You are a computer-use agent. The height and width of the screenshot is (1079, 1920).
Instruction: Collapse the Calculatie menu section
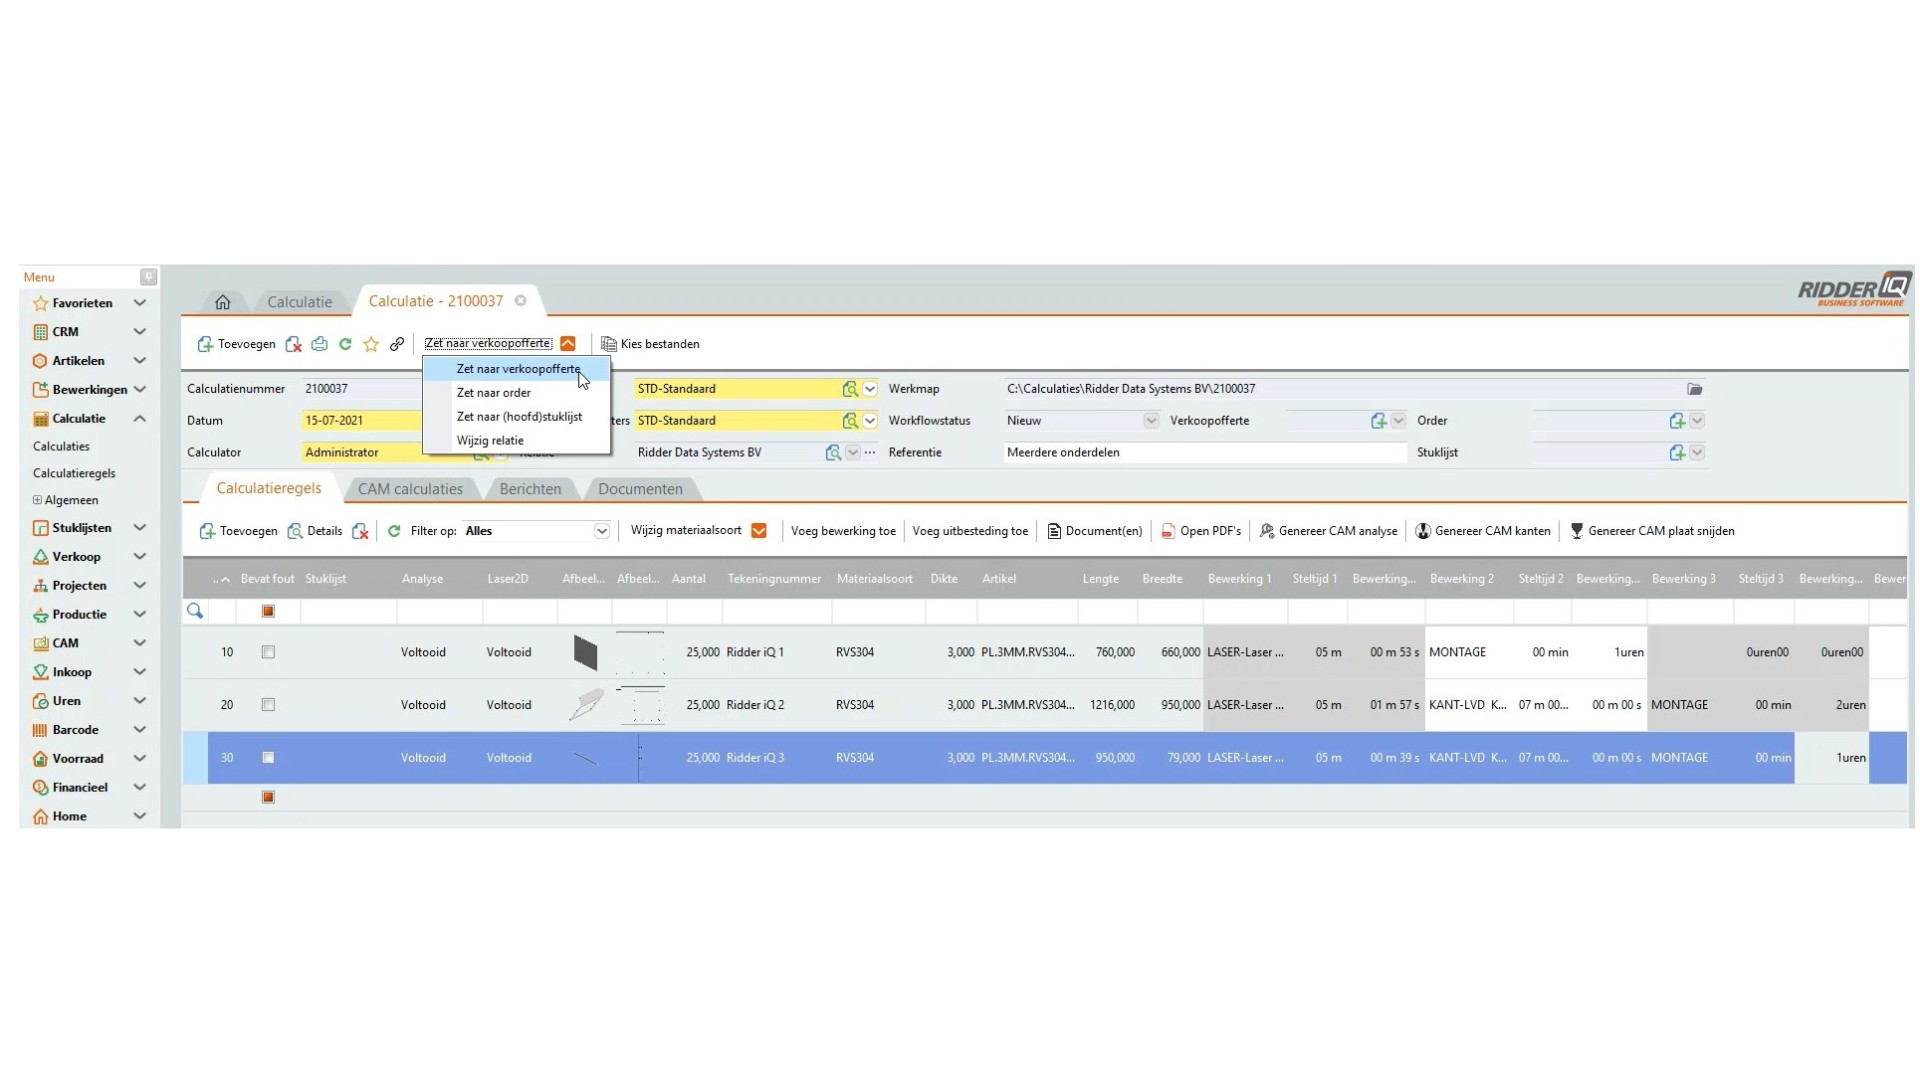point(140,419)
